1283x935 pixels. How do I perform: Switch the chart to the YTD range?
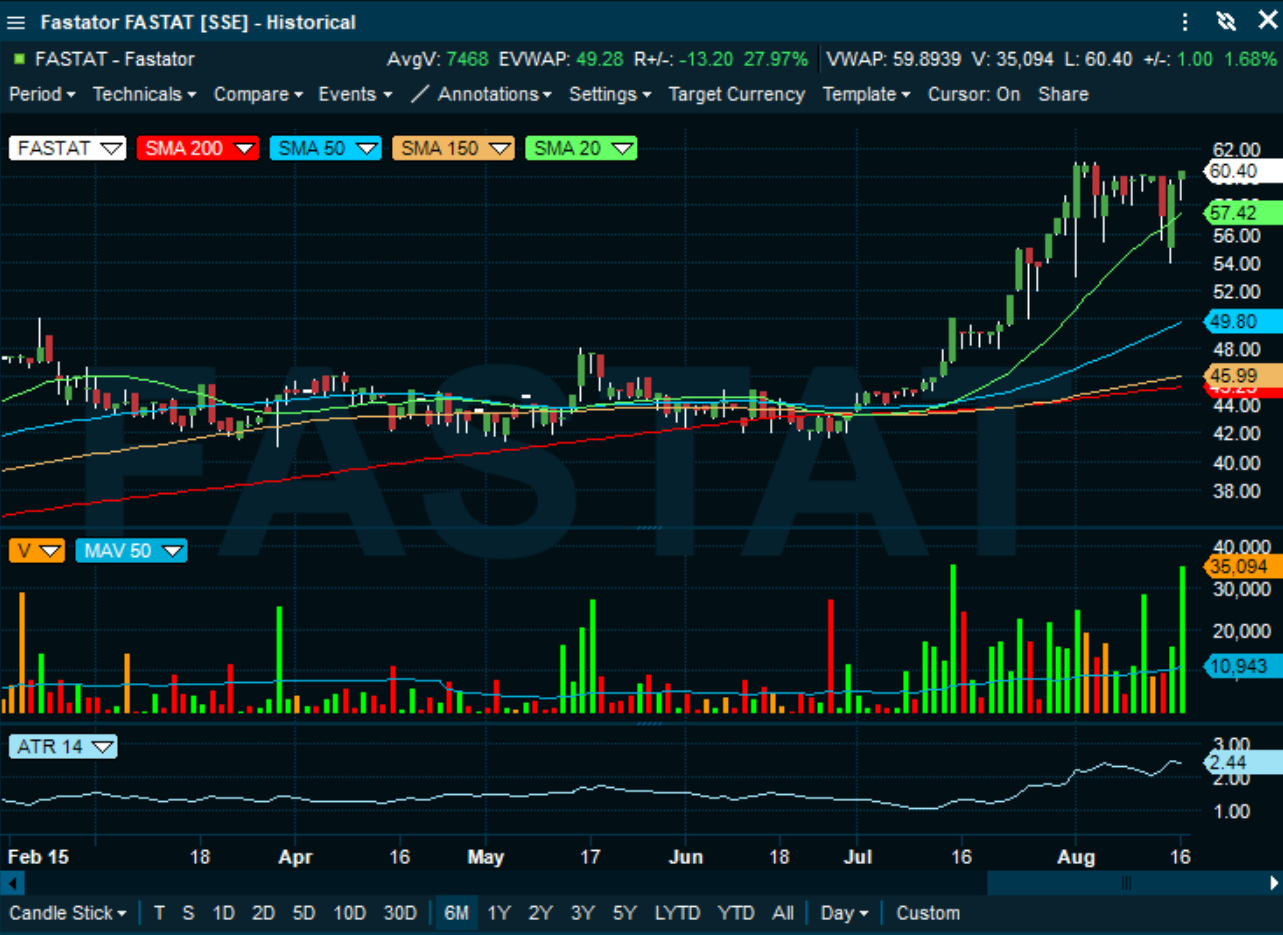click(736, 913)
